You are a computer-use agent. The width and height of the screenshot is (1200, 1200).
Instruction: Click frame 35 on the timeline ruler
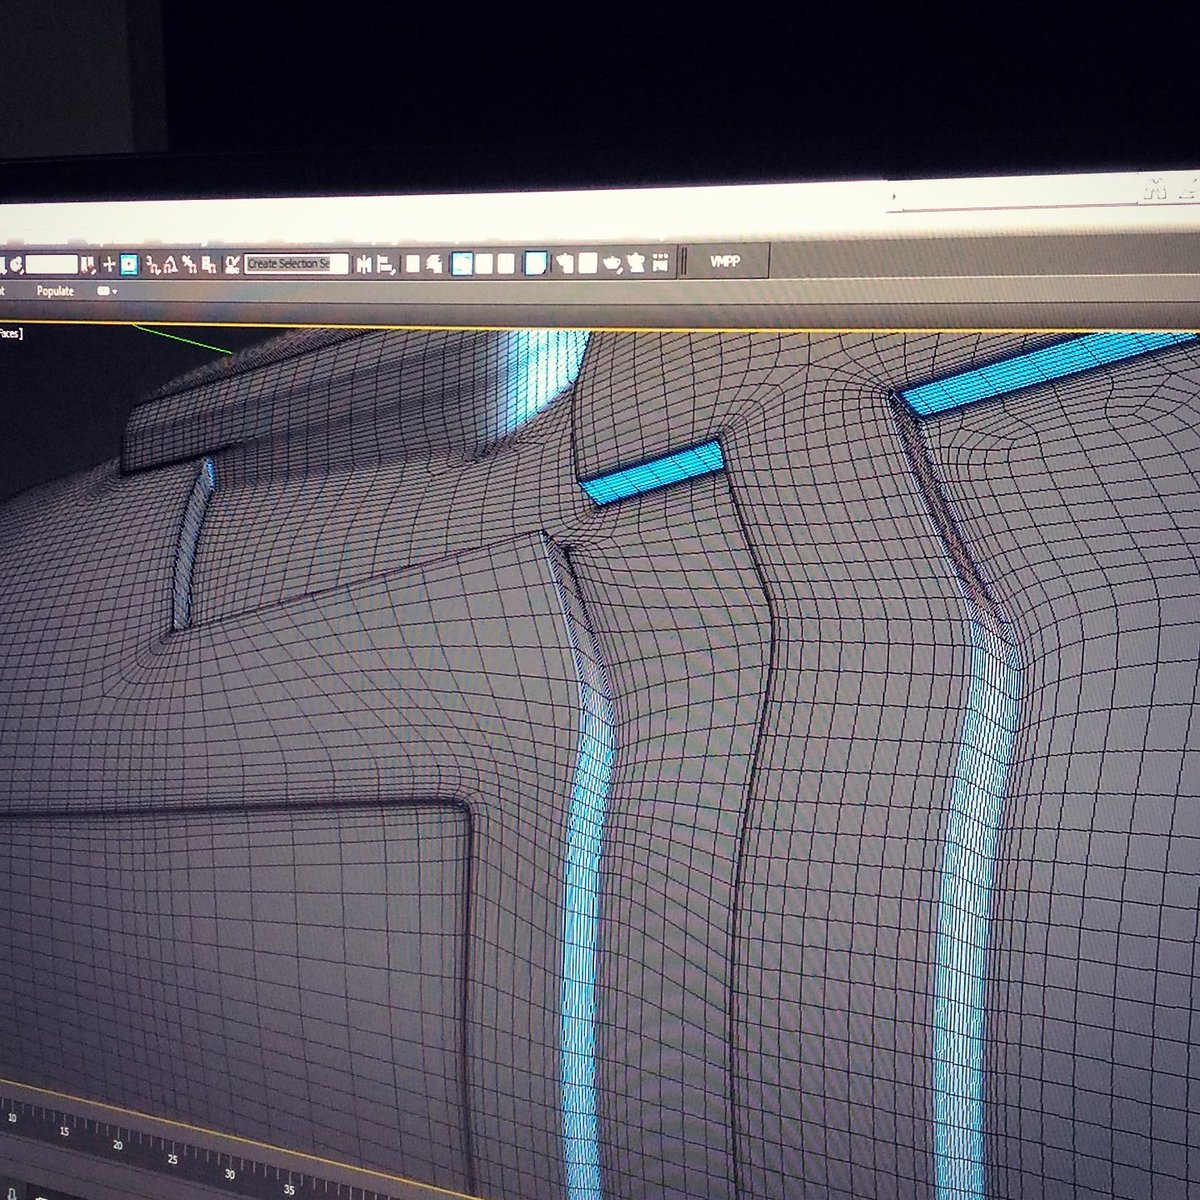[289, 1189]
